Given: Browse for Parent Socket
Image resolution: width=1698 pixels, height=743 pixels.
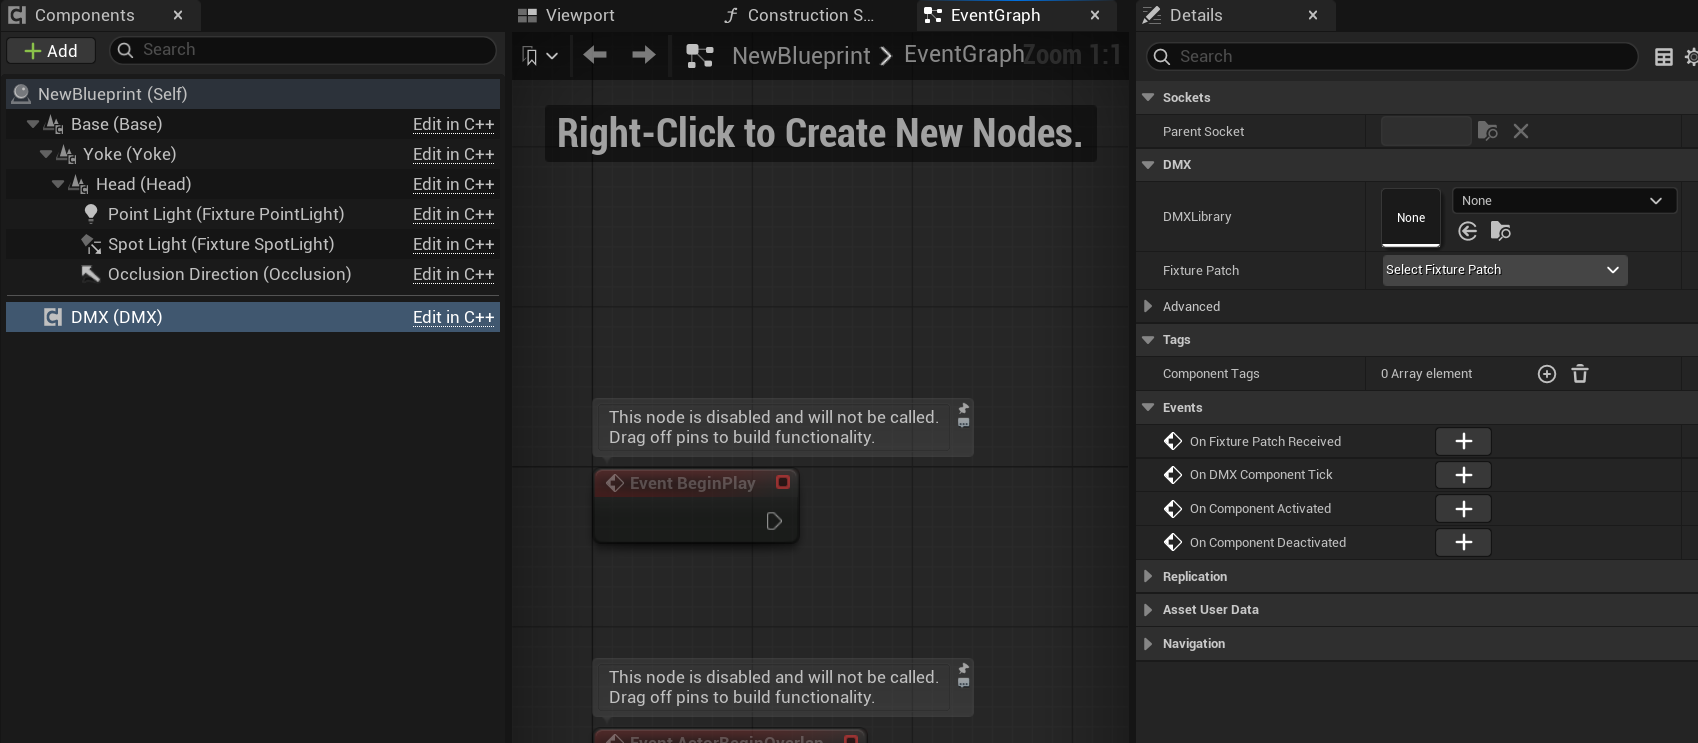Looking at the screenshot, I should pos(1488,131).
